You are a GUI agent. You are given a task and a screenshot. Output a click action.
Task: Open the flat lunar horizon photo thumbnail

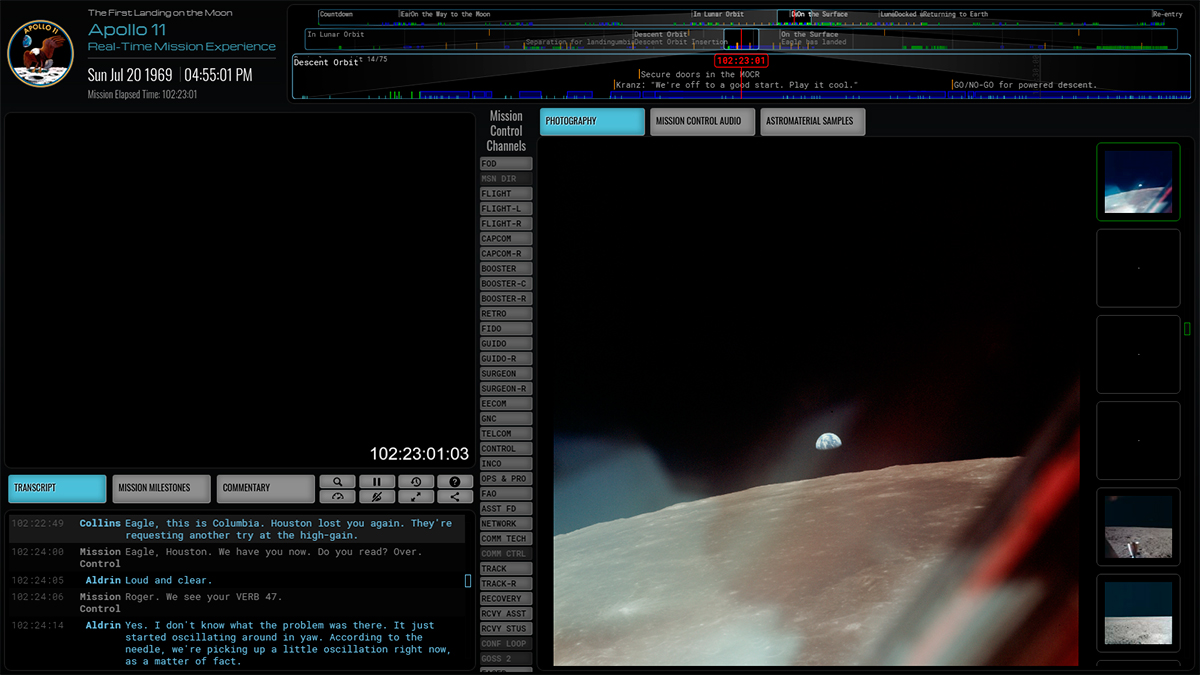coord(1138,613)
